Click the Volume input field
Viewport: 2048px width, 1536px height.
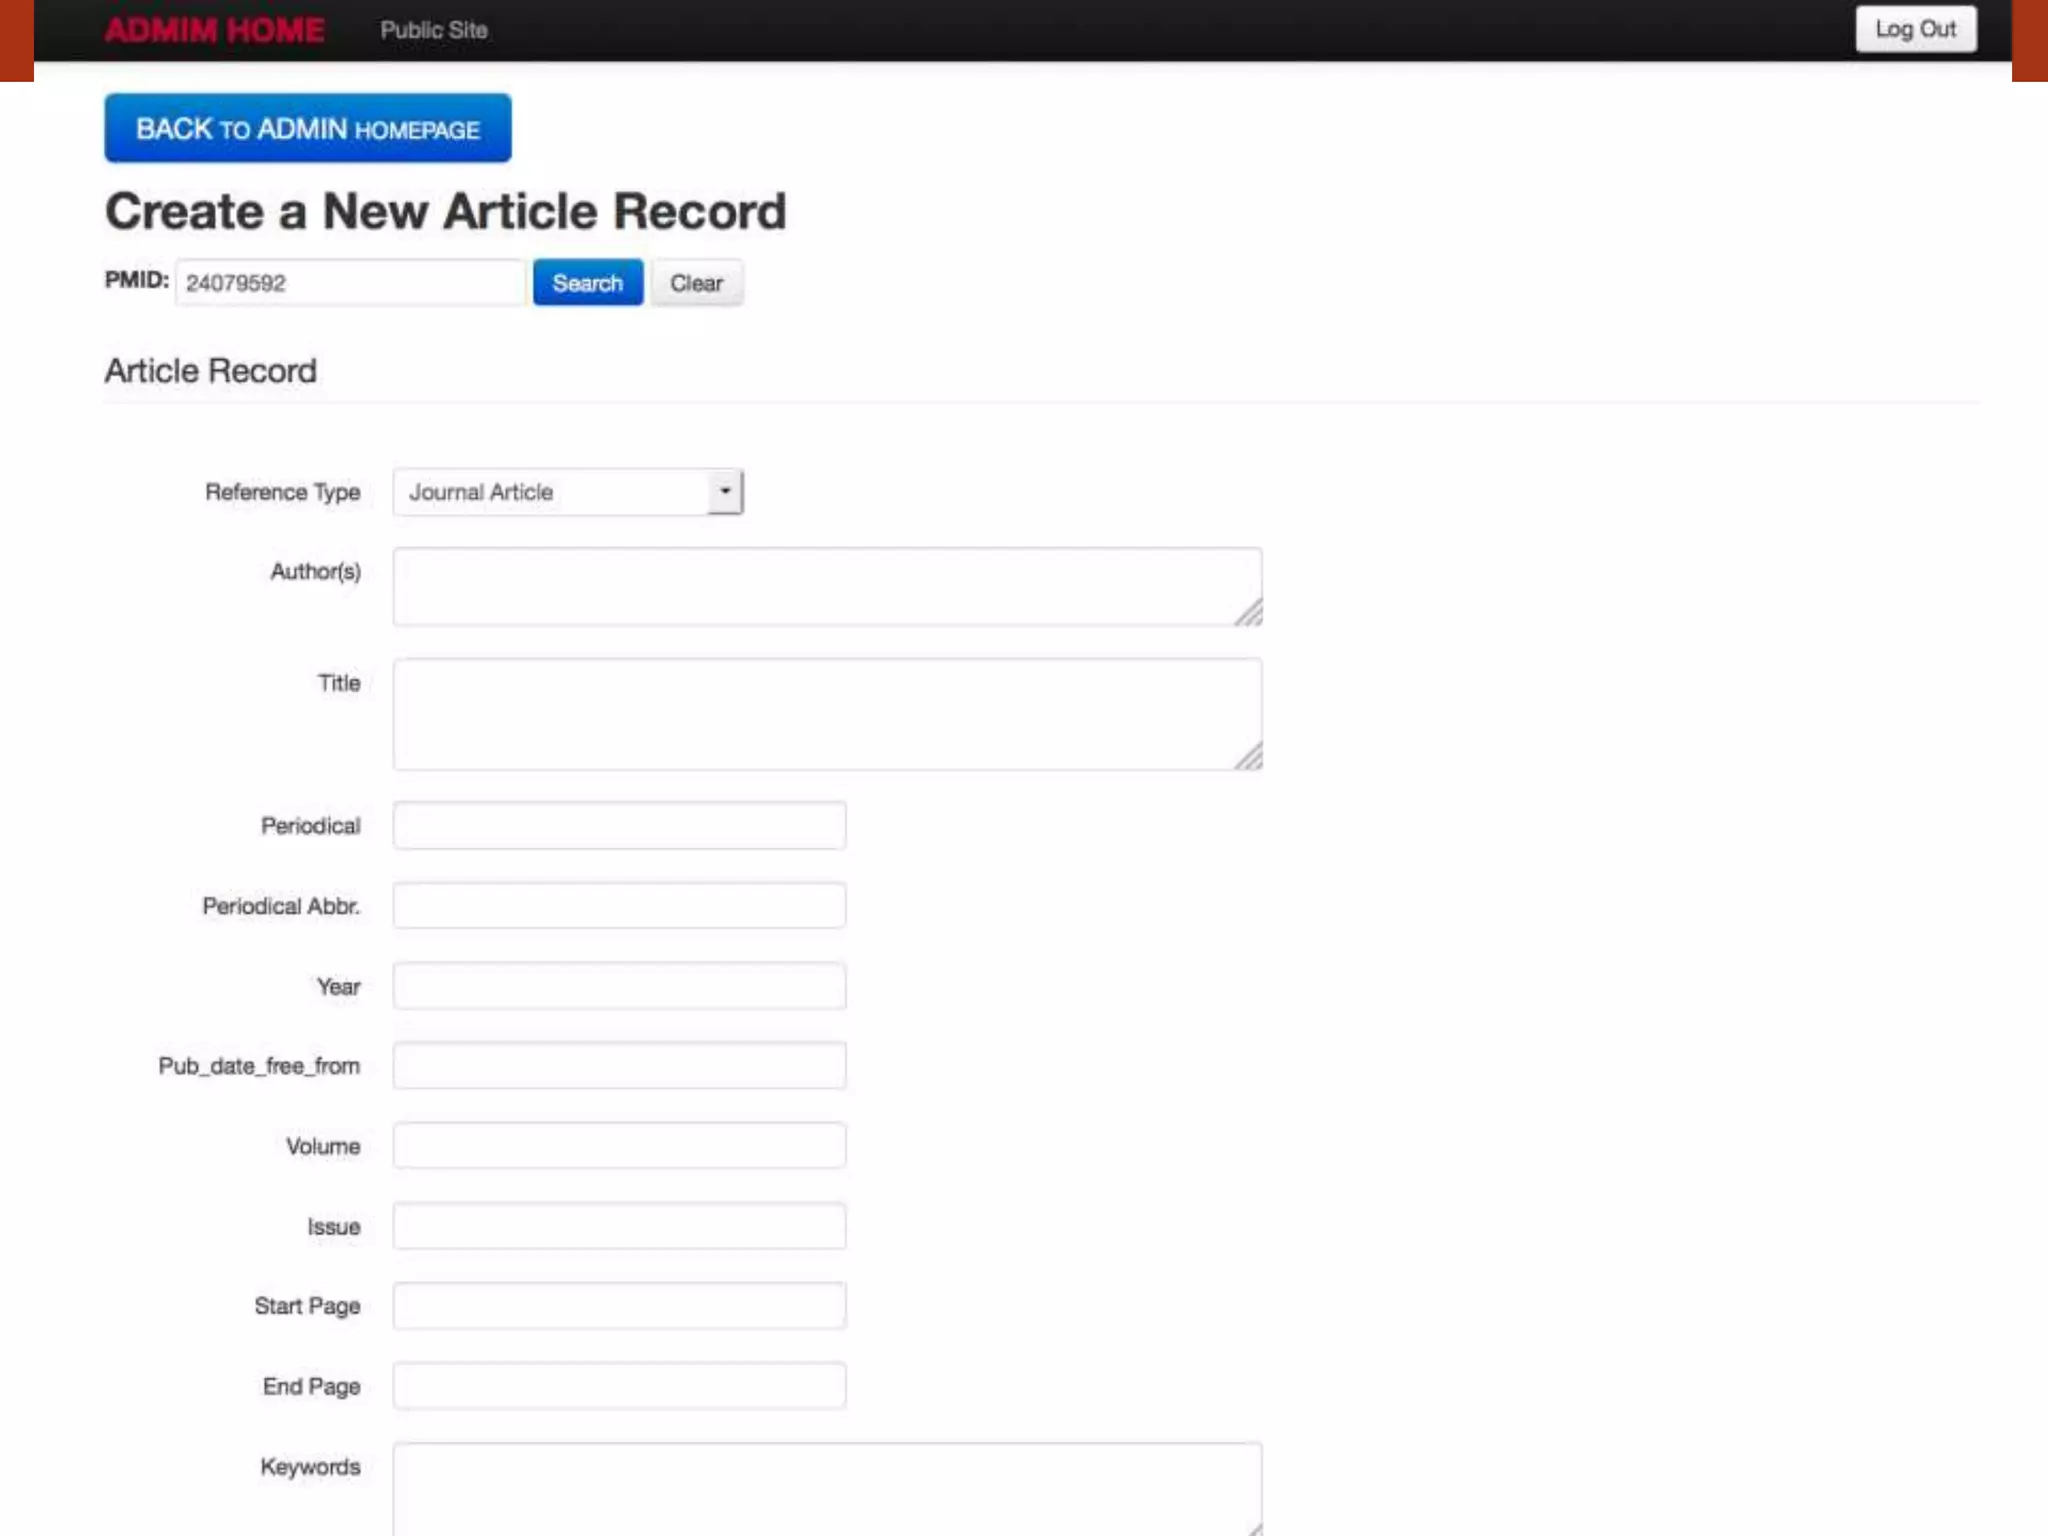click(619, 1145)
